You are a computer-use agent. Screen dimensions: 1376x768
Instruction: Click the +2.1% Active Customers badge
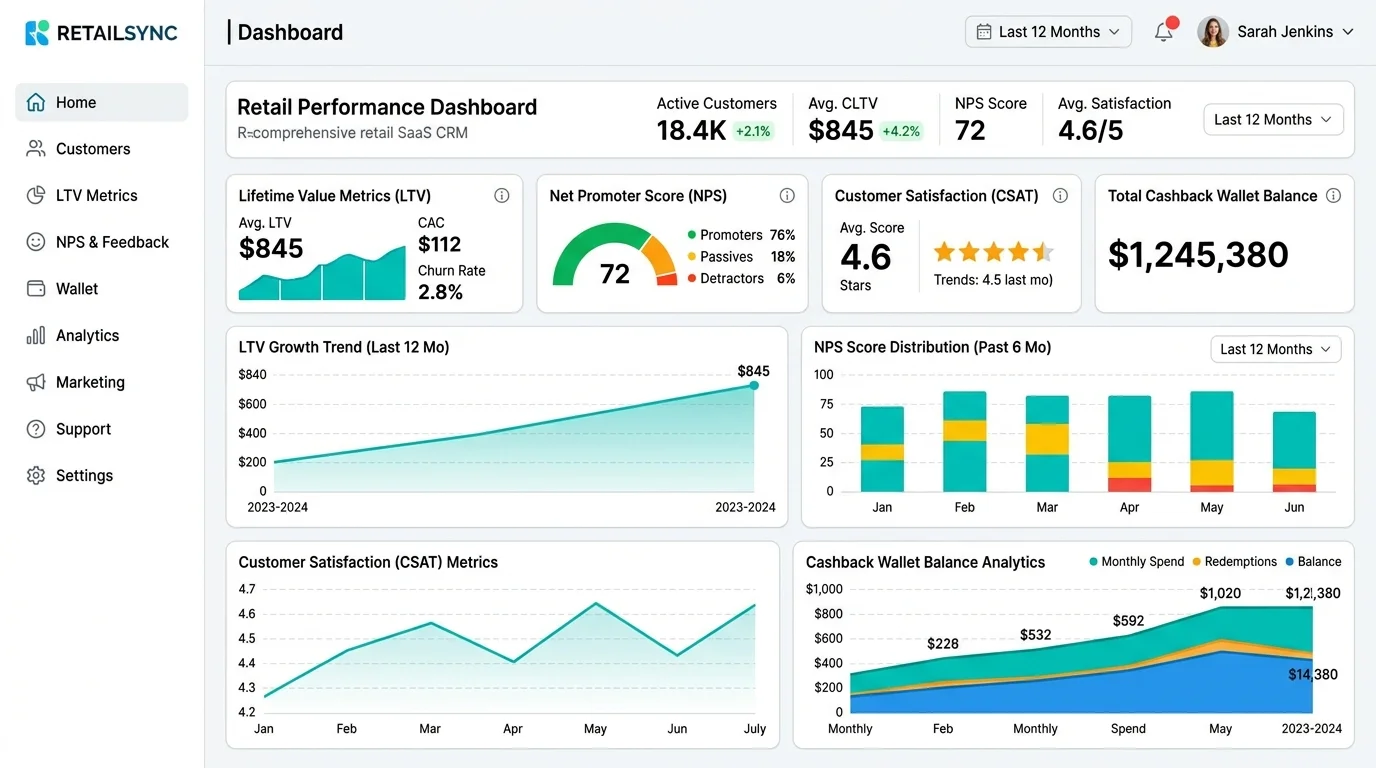pos(753,131)
